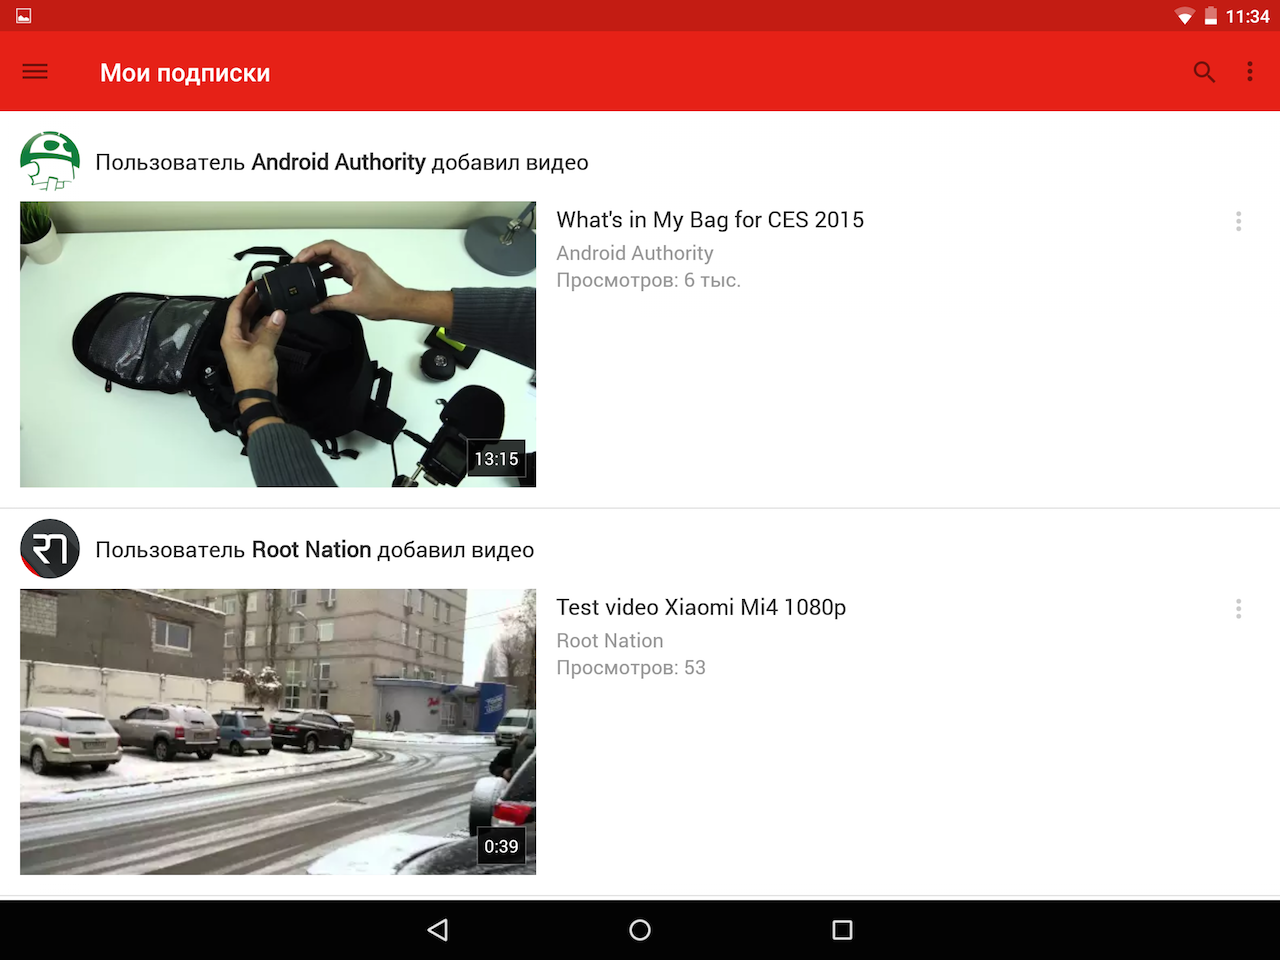
Task: Tap 'Просмотров: 53' view count
Action: [631, 667]
